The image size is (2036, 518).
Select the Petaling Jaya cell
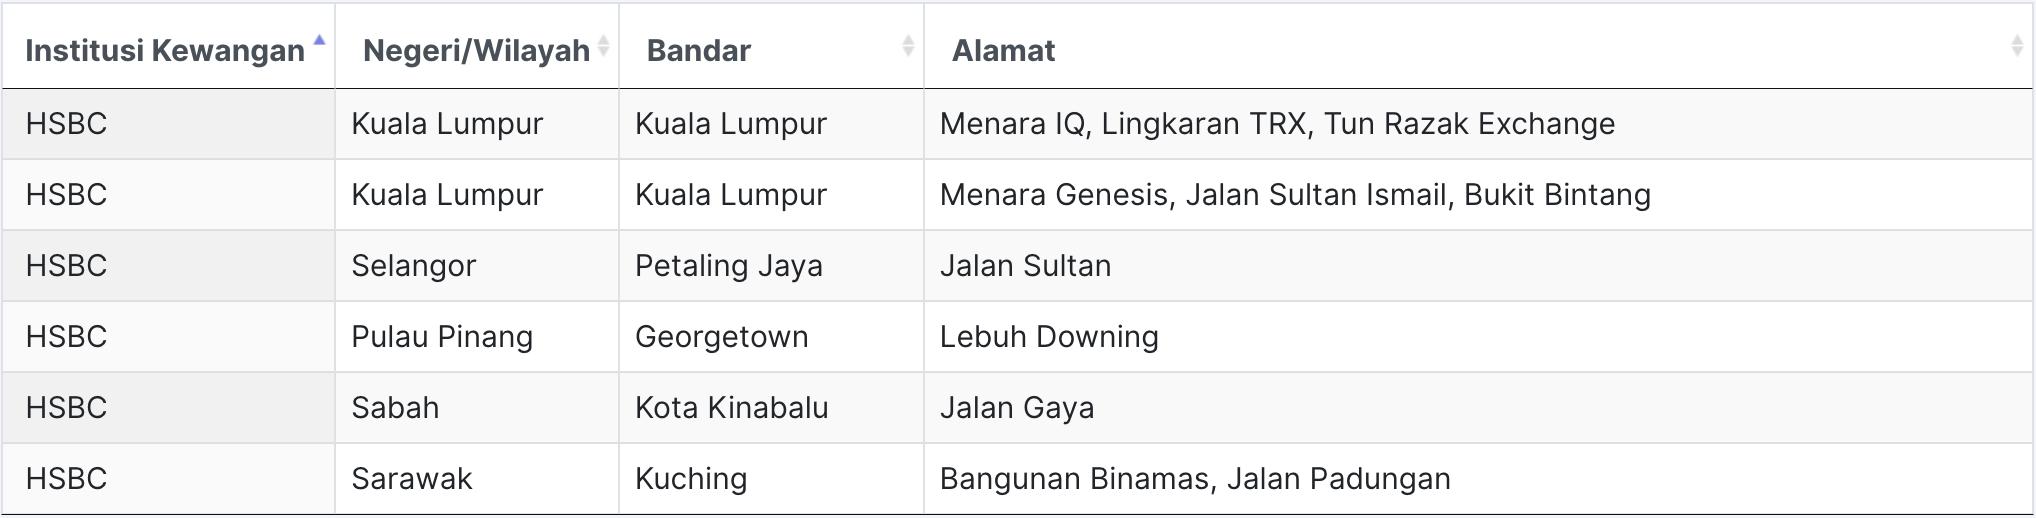(x=728, y=266)
